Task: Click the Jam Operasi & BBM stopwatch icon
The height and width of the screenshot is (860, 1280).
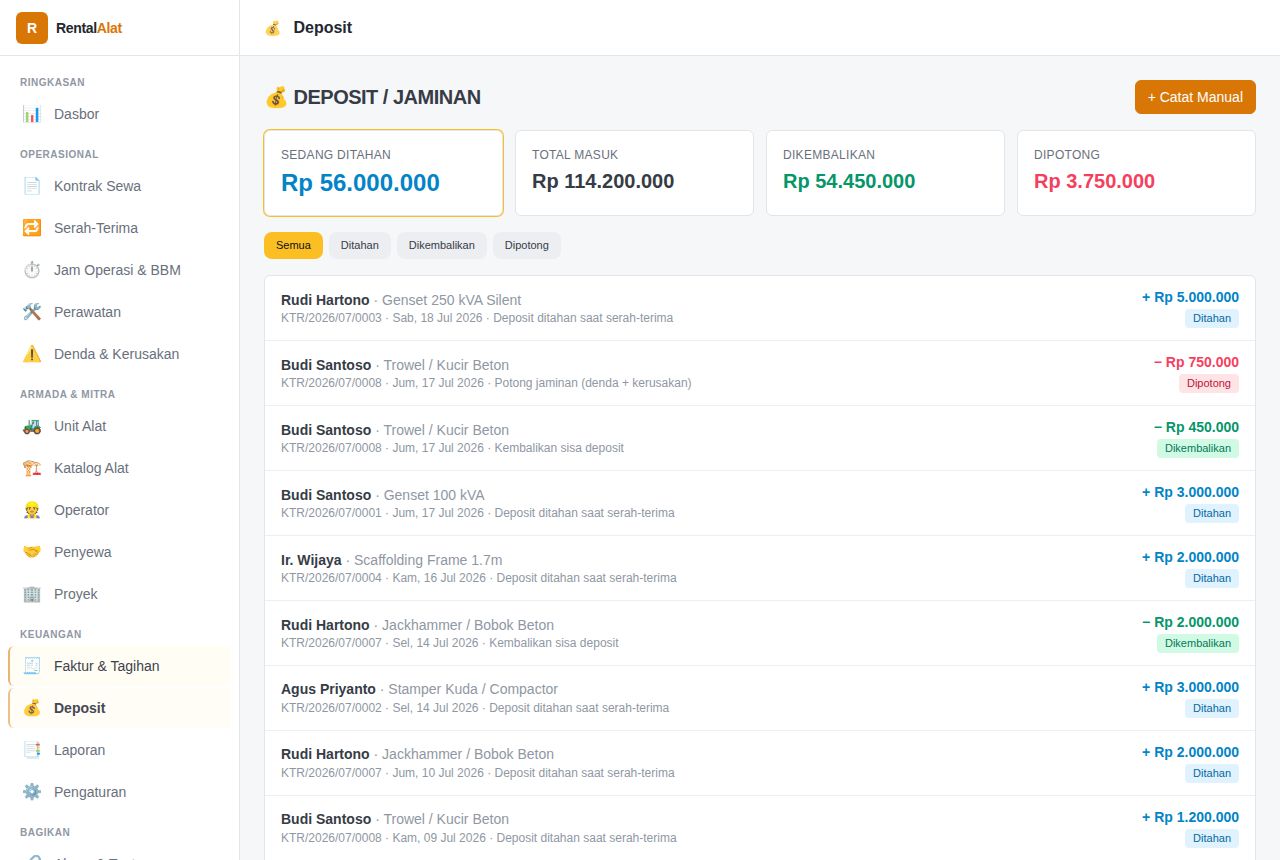Action: 32,270
